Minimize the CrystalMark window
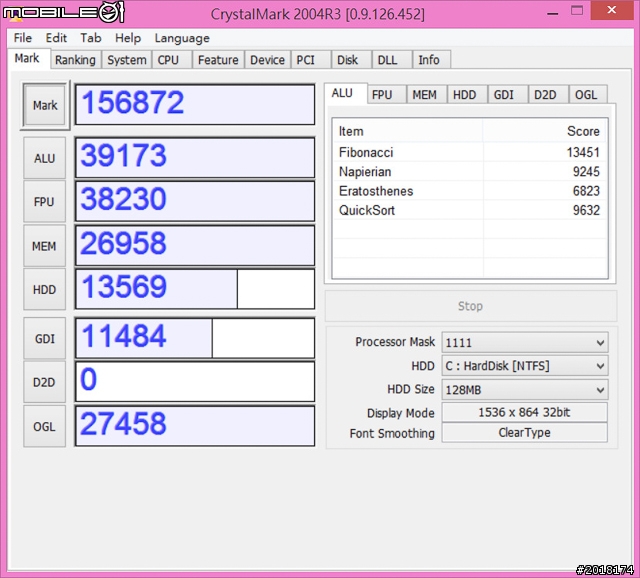The image size is (640, 578). (x=552, y=12)
